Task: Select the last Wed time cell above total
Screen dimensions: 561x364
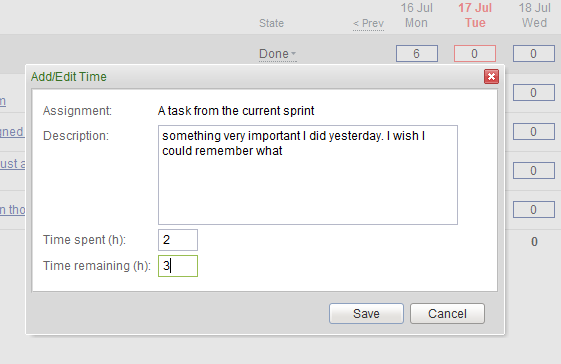Action: 533,209
